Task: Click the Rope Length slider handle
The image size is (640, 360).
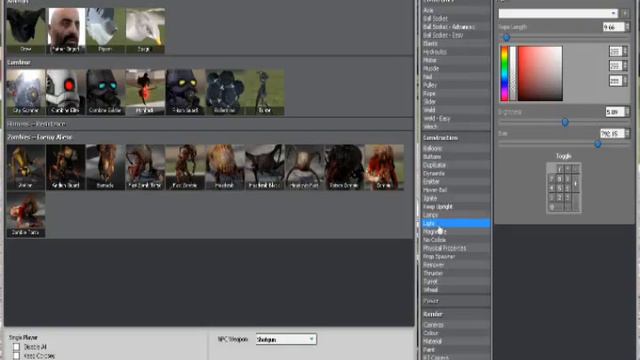Action: (x=506, y=38)
